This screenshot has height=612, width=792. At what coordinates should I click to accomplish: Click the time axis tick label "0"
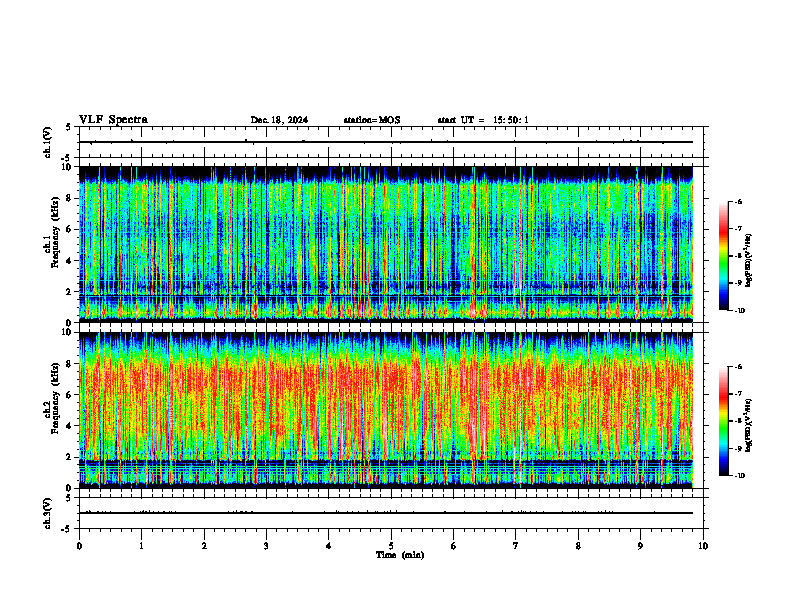79,546
